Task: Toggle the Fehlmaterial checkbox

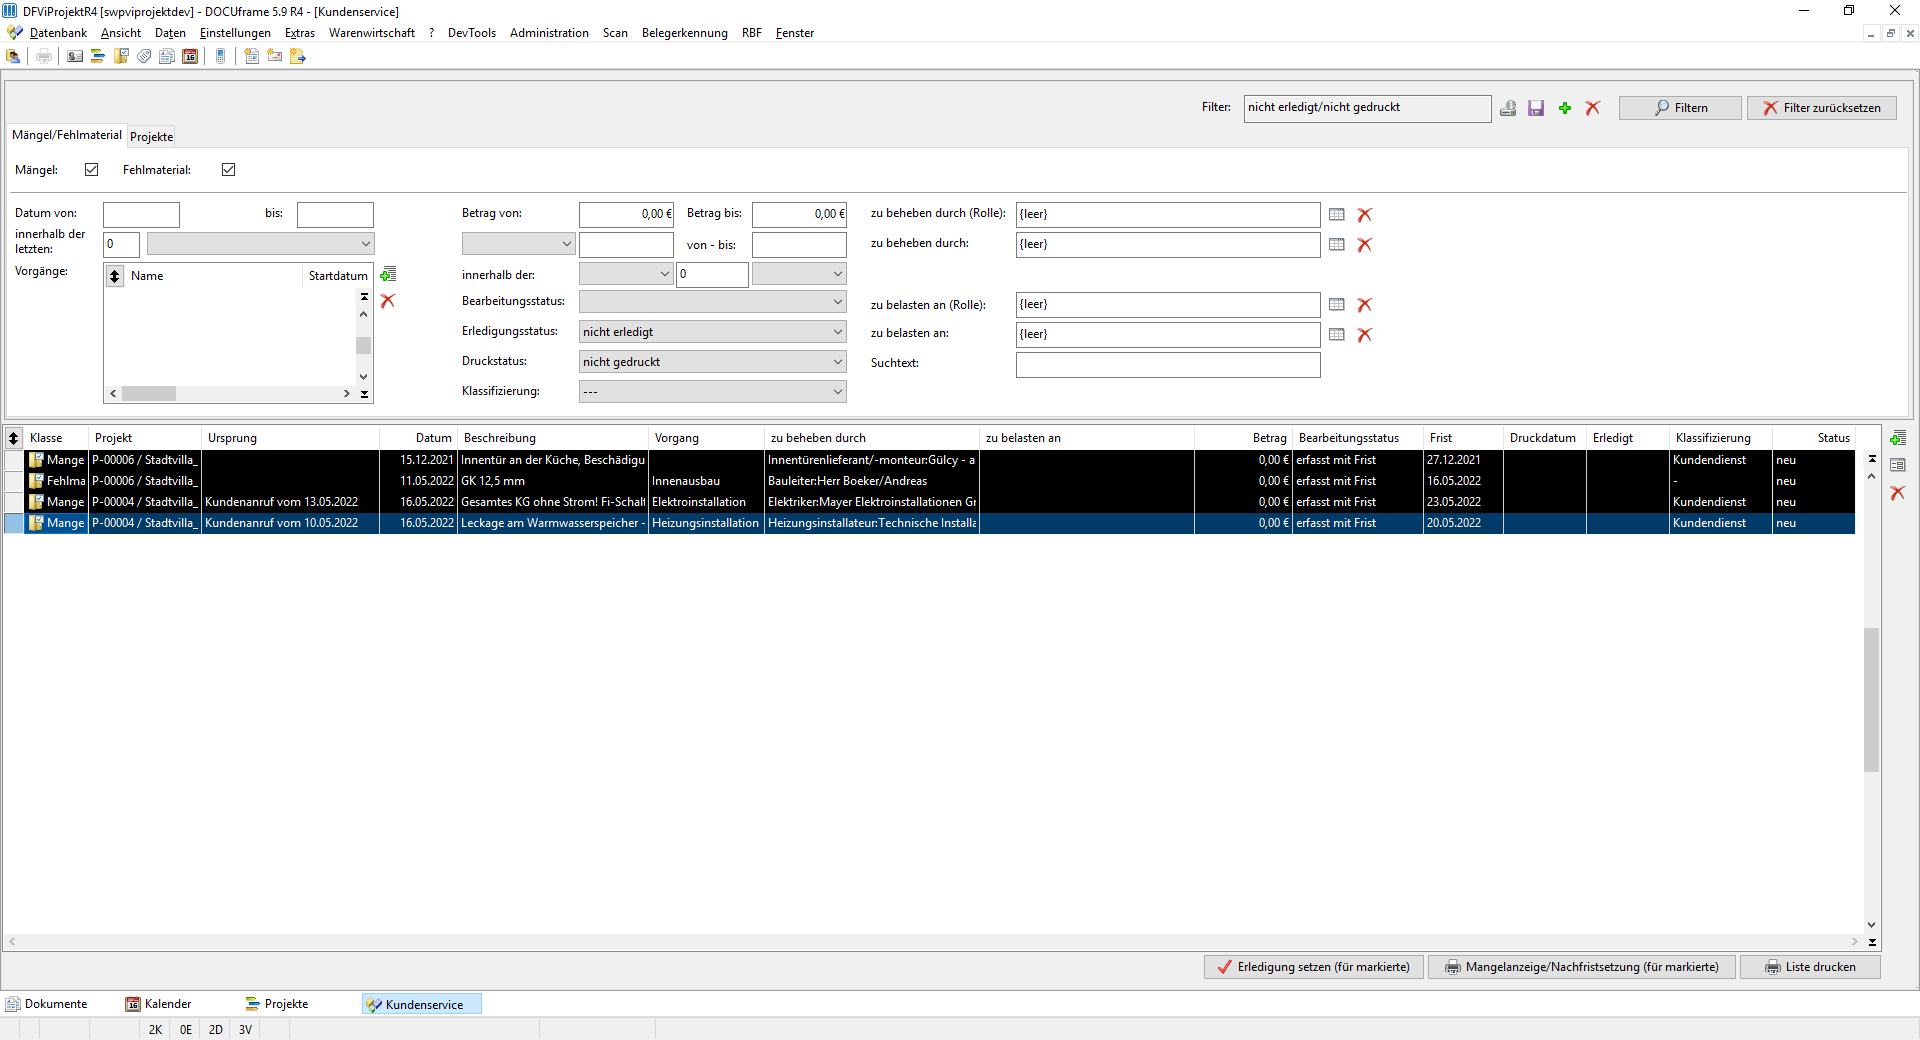Action: click(229, 170)
